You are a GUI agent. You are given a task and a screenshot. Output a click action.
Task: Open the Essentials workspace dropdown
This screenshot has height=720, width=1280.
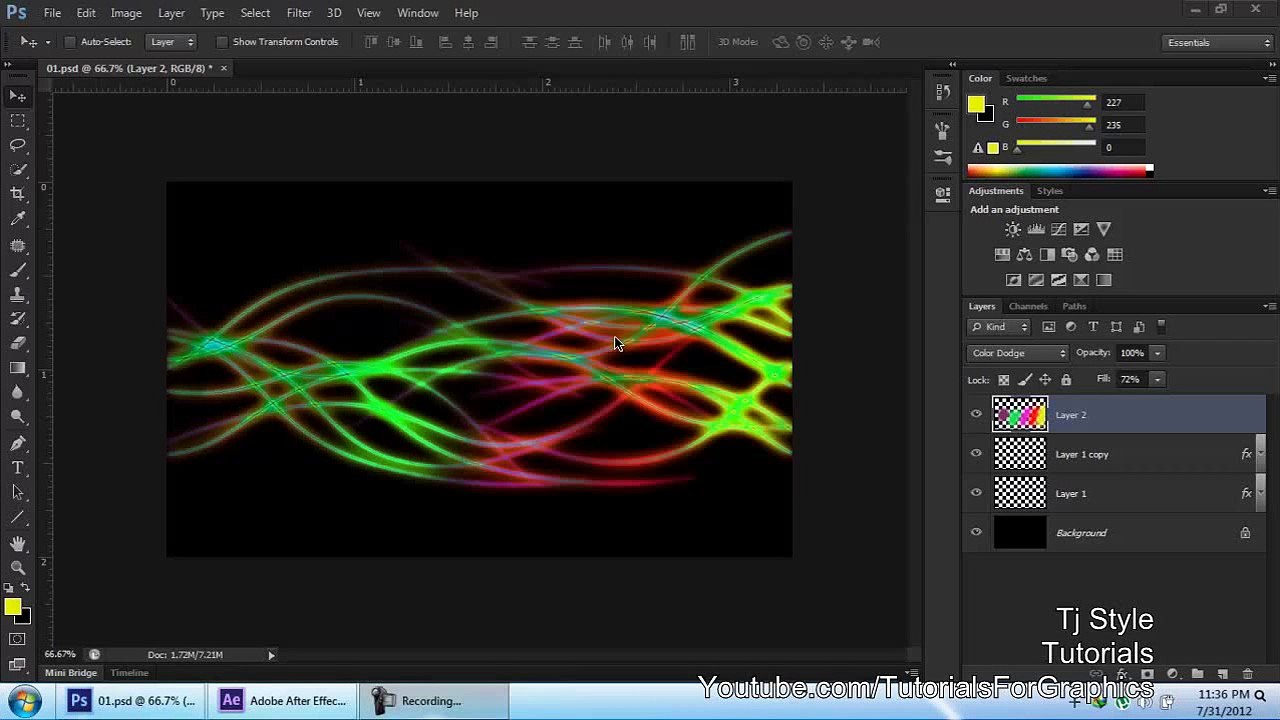pyautogui.click(x=1218, y=42)
